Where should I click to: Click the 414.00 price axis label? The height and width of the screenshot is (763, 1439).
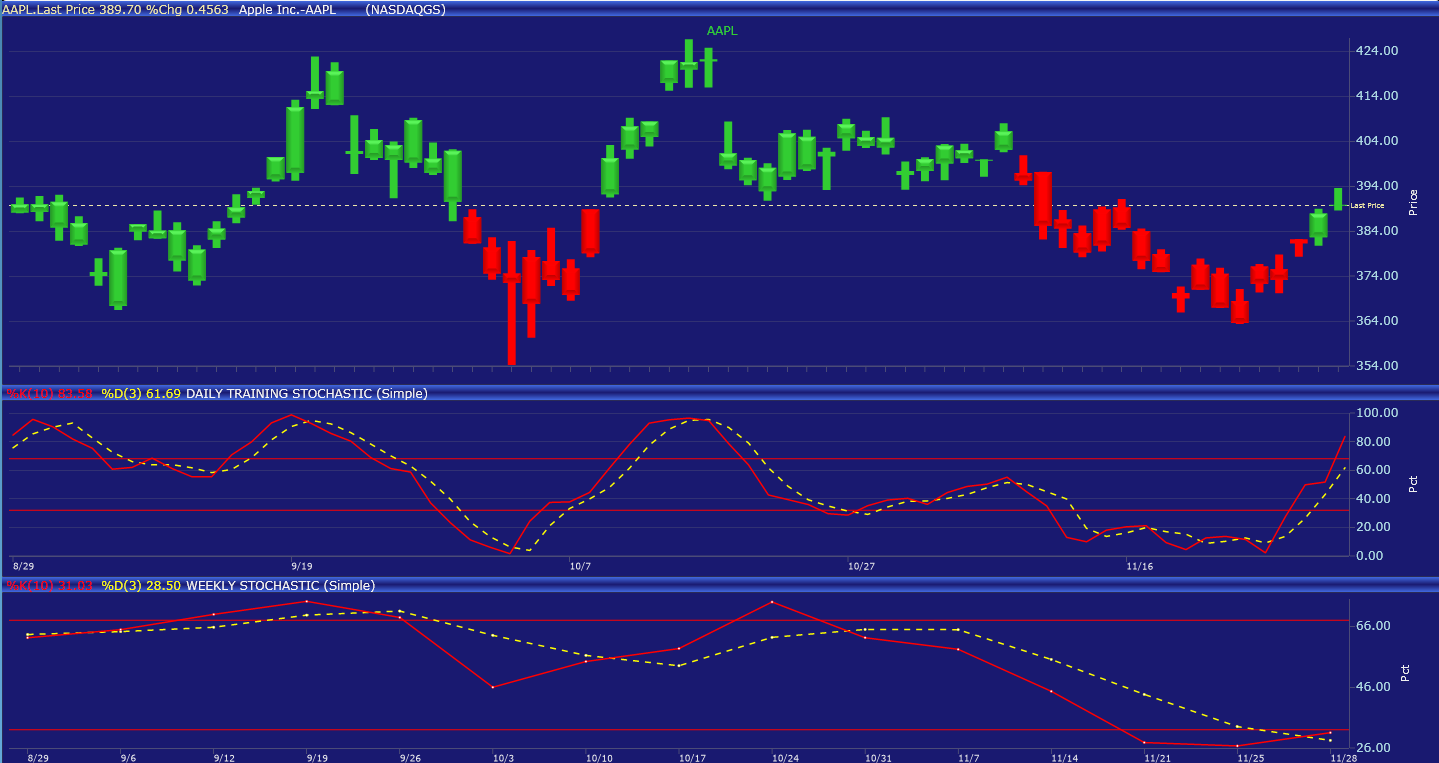[x=1379, y=96]
